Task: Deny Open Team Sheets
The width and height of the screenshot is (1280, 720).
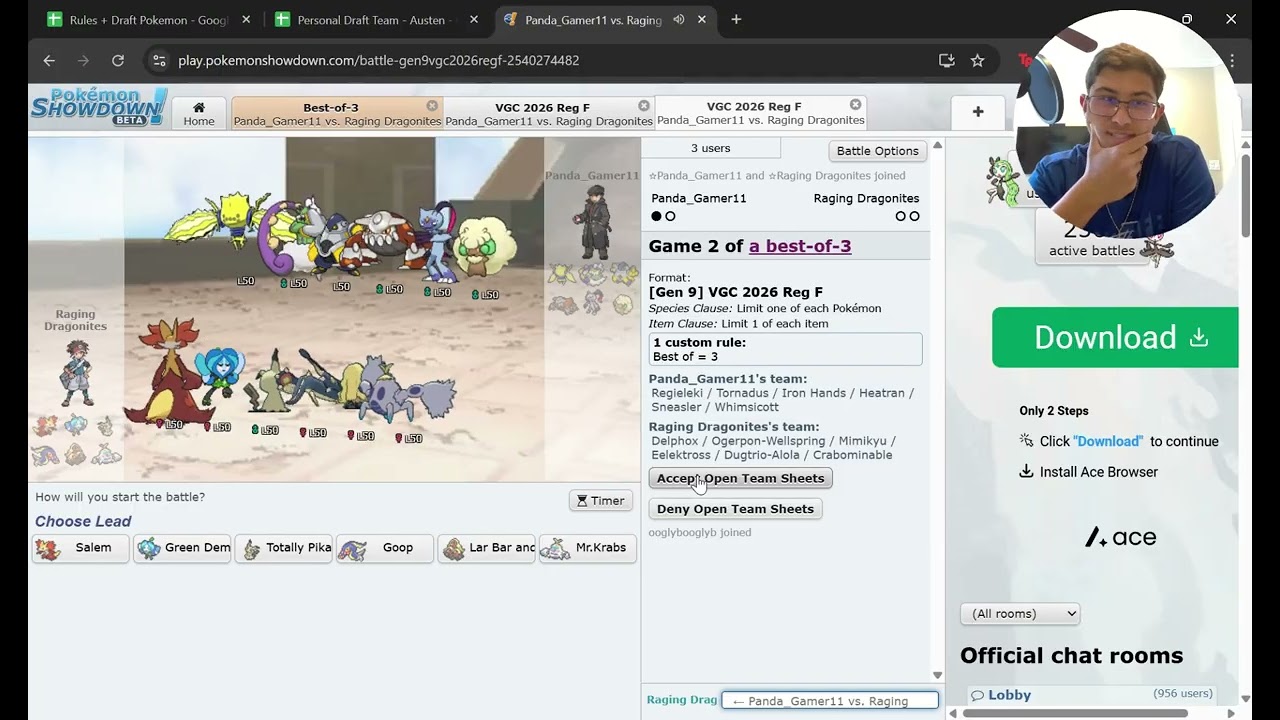Action: pos(735,509)
